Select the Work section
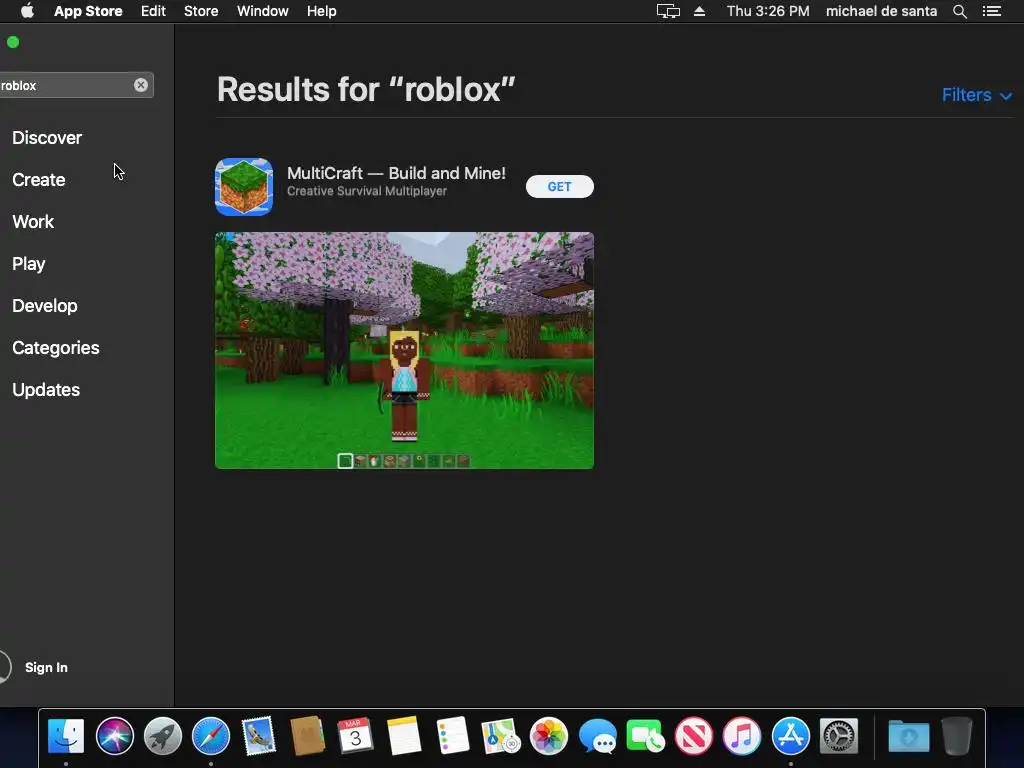The height and width of the screenshot is (768, 1024). click(33, 222)
